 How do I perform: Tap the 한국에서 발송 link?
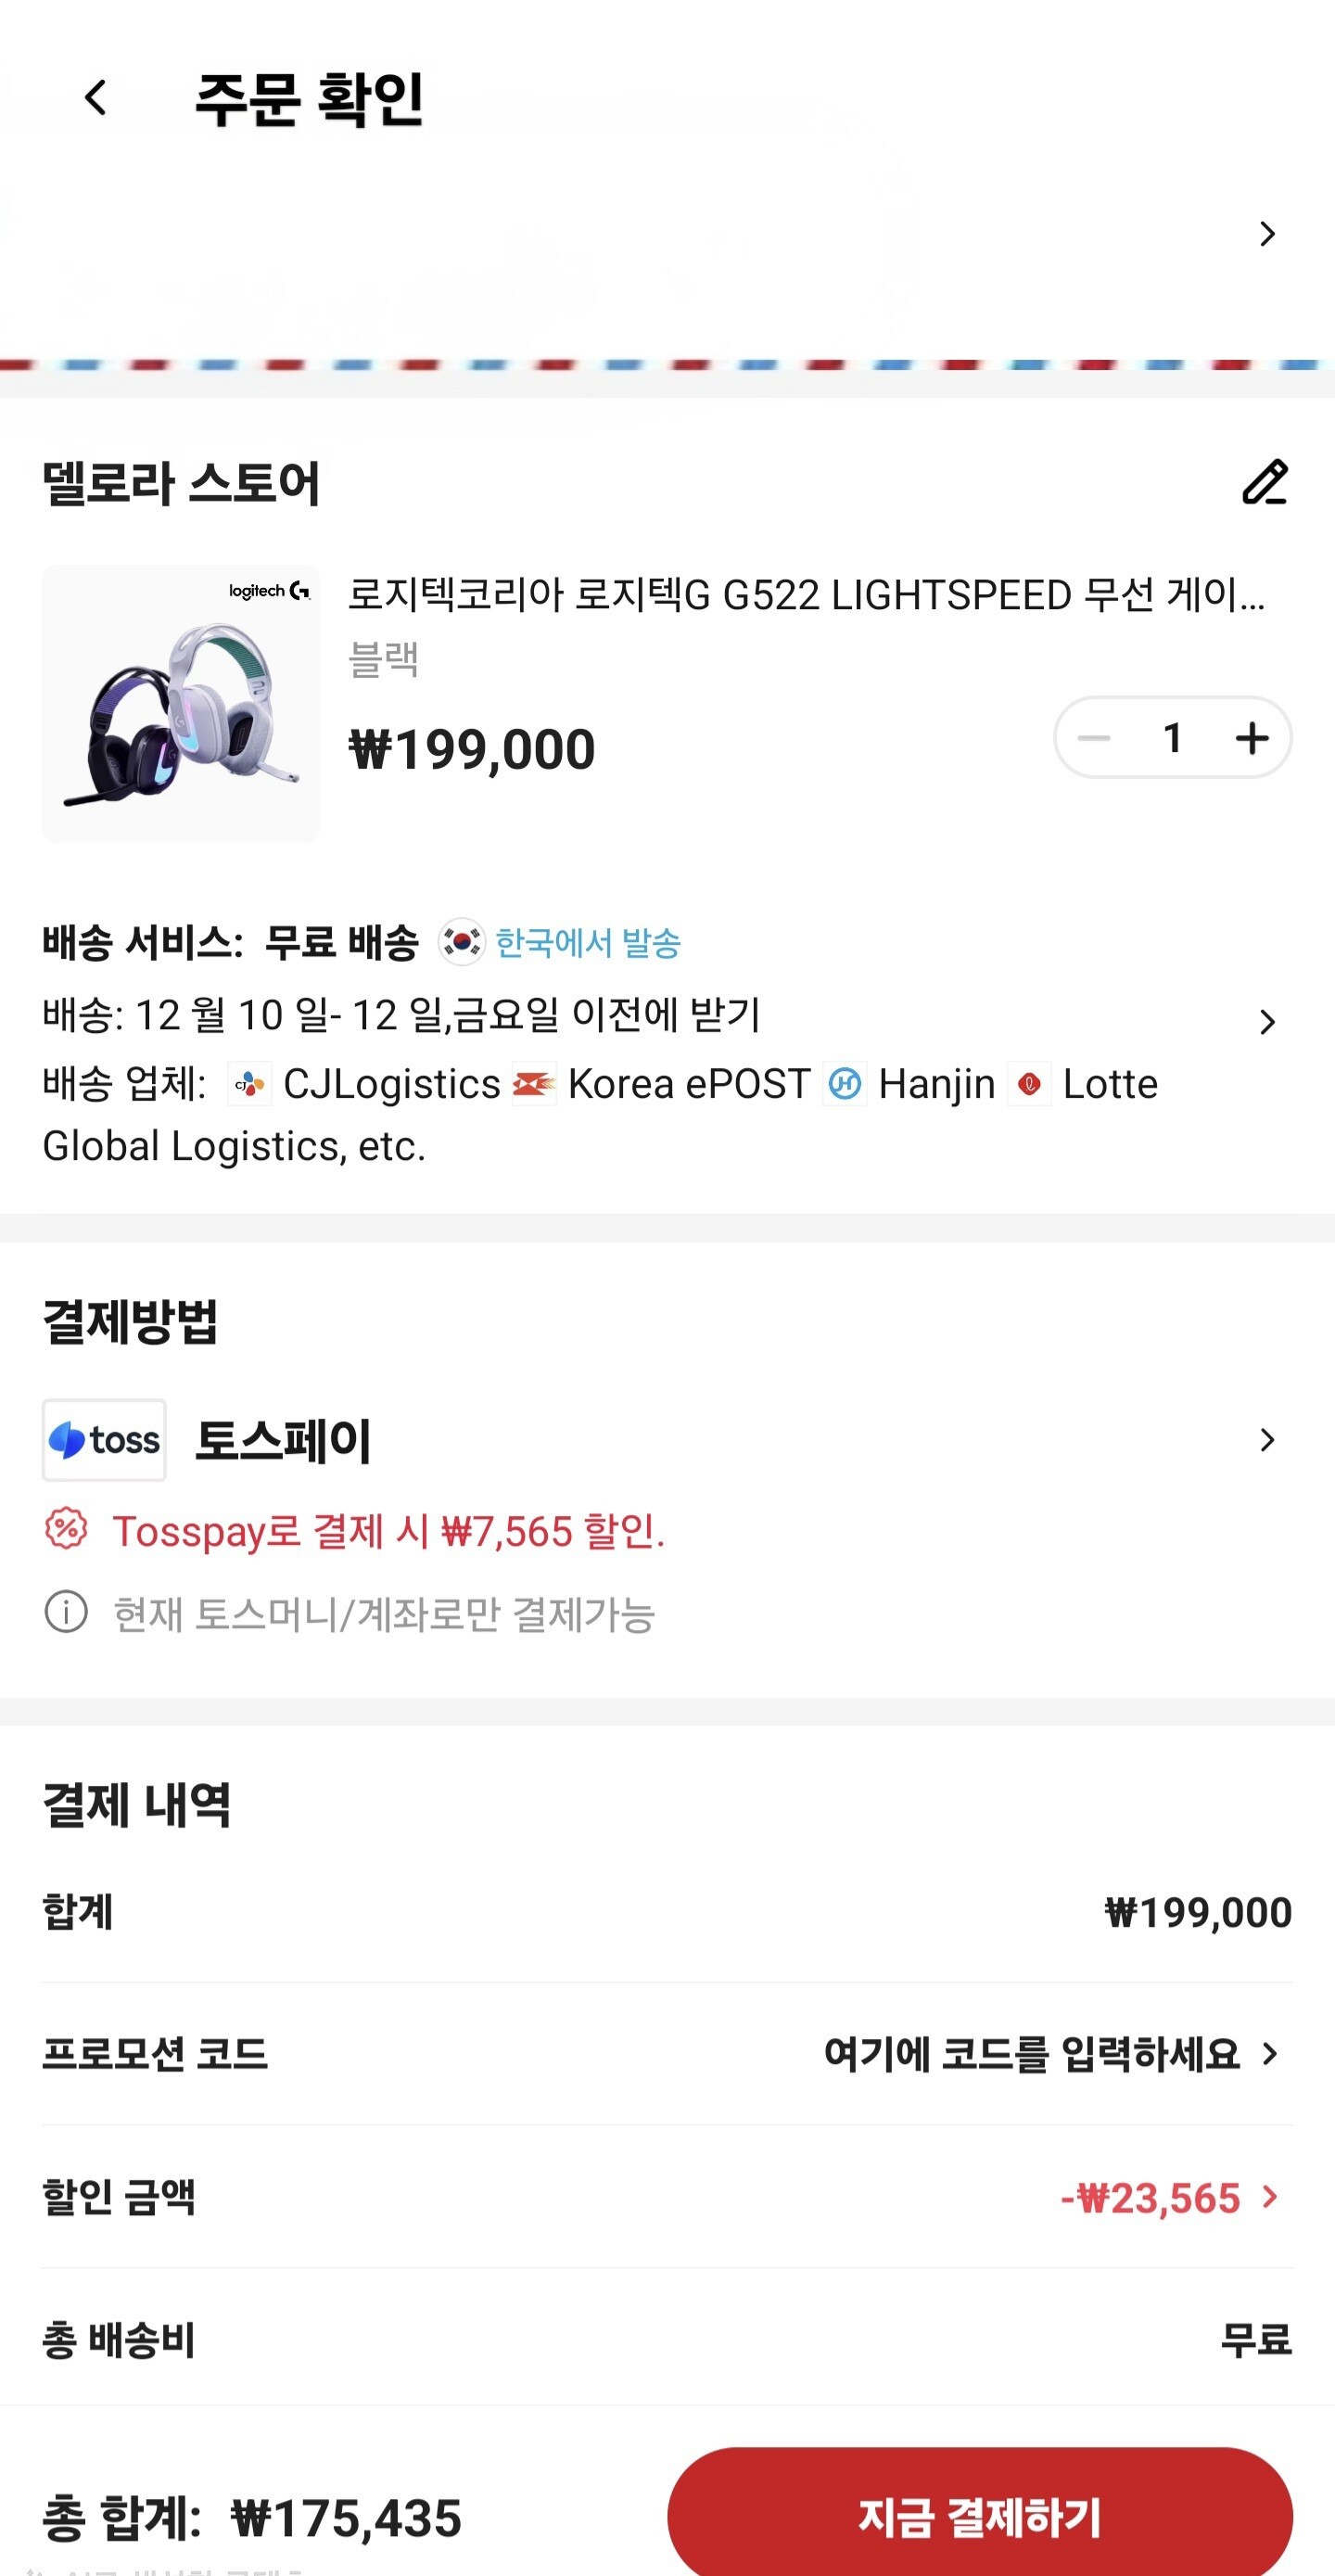pyautogui.click(x=588, y=942)
